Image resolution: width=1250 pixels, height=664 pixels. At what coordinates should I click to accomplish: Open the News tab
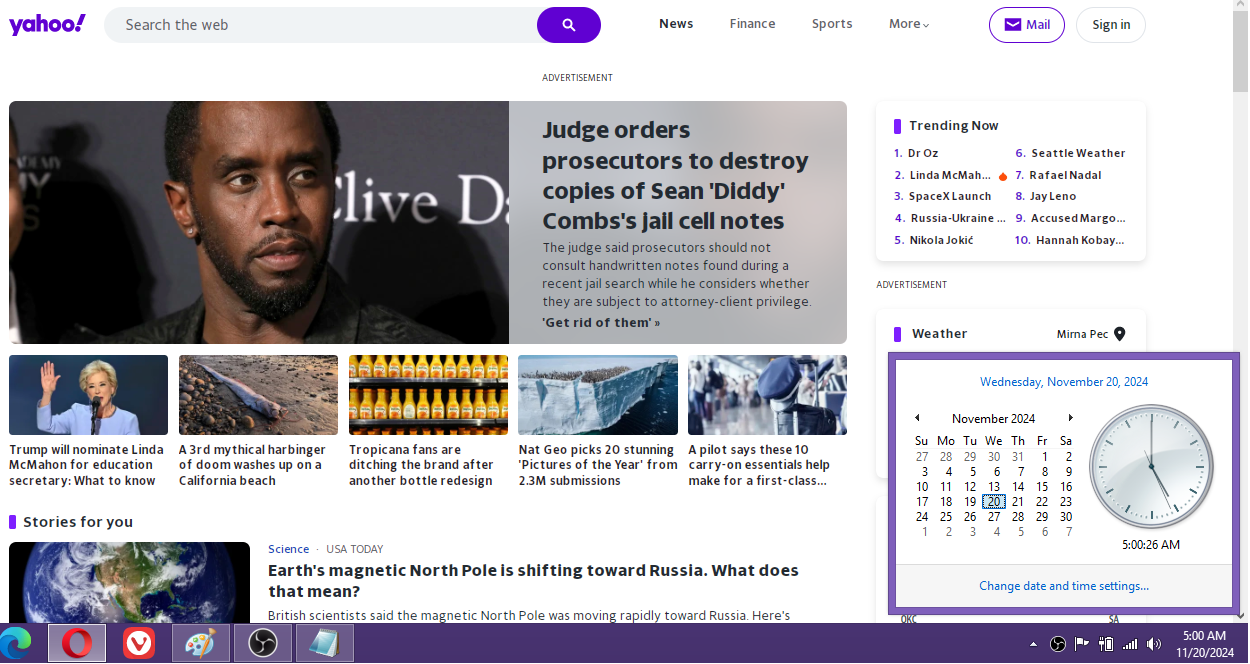[x=676, y=24]
